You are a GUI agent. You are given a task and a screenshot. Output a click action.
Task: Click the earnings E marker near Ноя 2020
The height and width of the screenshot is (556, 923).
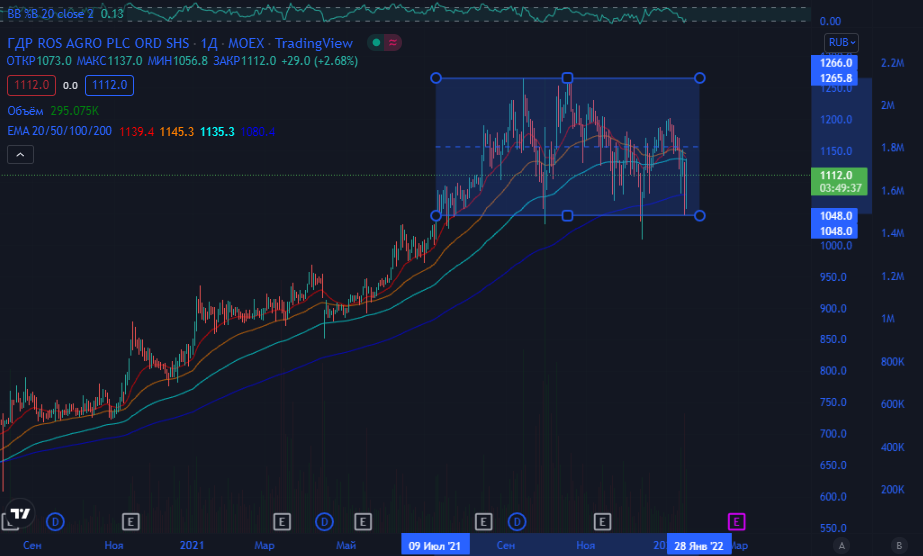click(131, 521)
